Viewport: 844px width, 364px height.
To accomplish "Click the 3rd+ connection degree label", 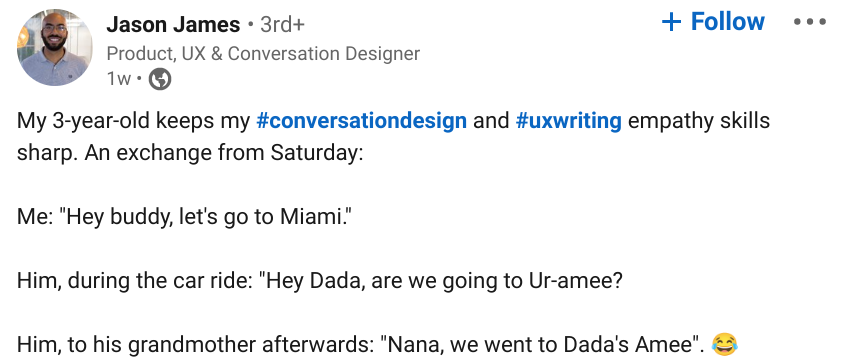I will pyautogui.click(x=282, y=24).
